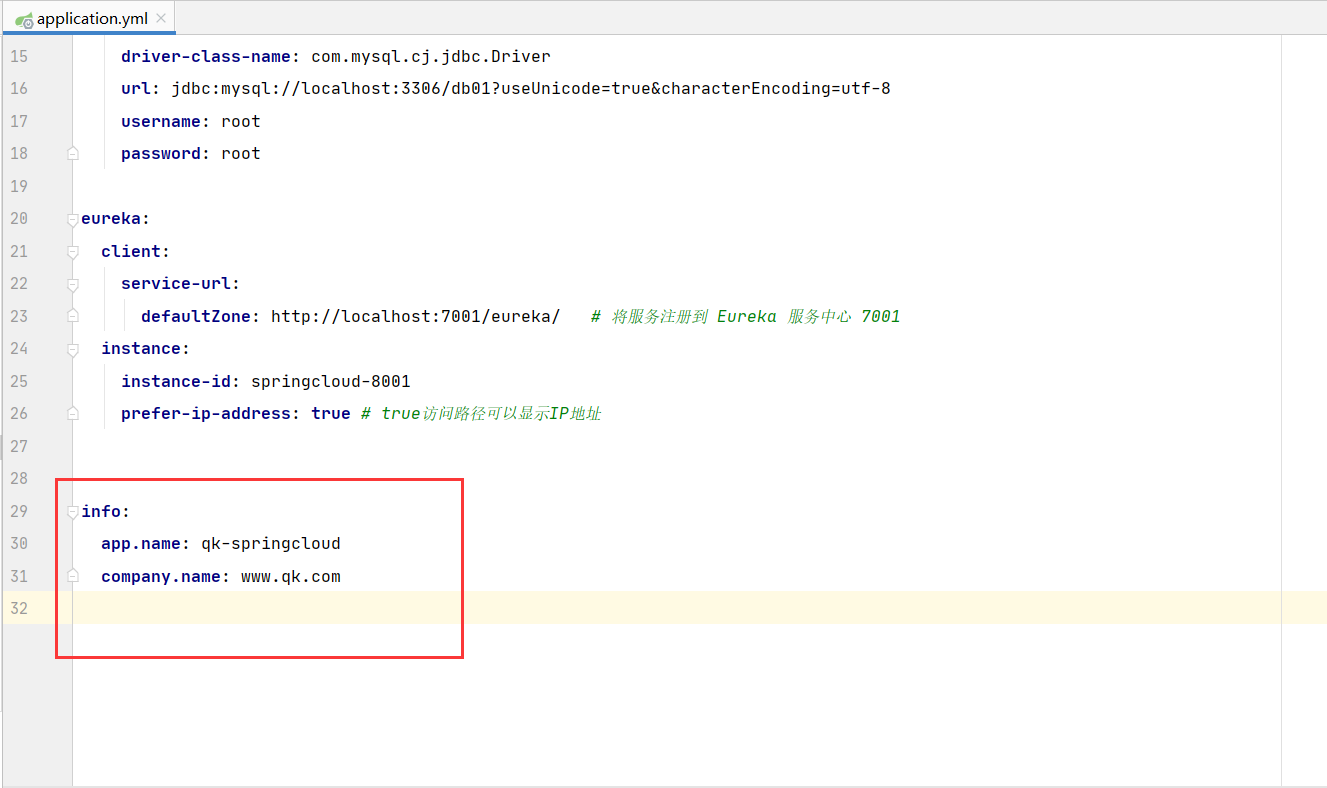The height and width of the screenshot is (788, 1327).
Task: Click springcloud-8001 value
Action: click(x=331, y=381)
